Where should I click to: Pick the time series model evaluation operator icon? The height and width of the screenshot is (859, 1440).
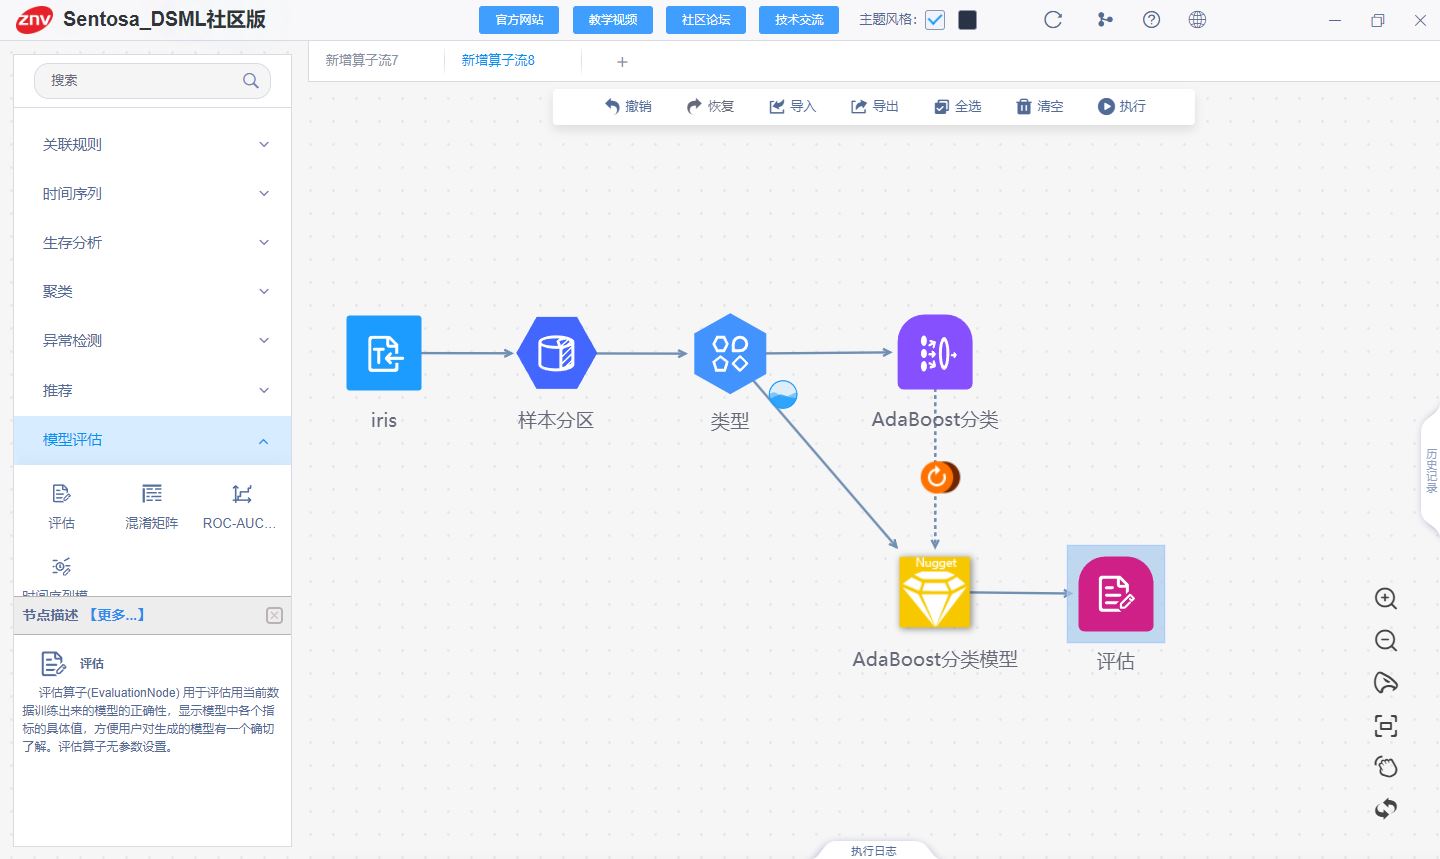coord(62,567)
